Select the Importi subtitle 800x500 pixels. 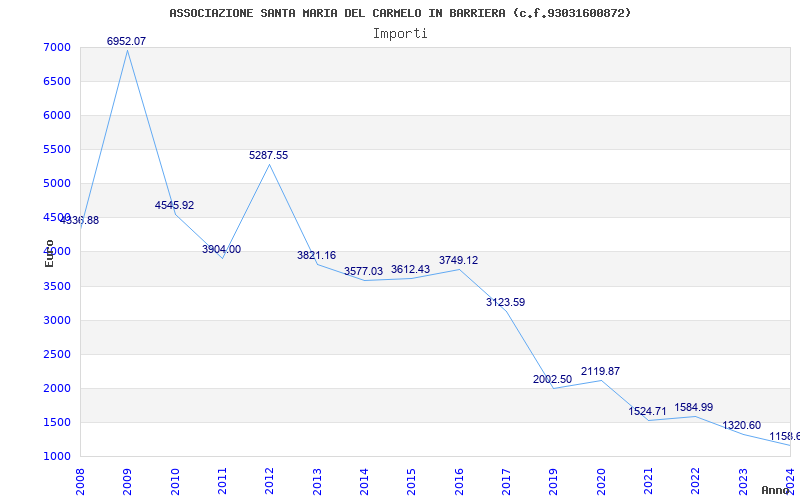[400, 34]
